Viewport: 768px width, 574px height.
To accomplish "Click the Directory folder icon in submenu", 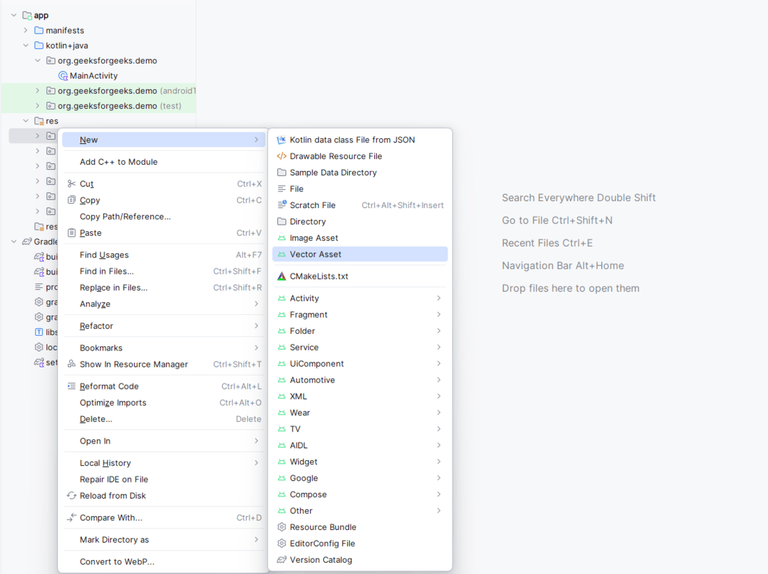I will click(x=281, y=221).
